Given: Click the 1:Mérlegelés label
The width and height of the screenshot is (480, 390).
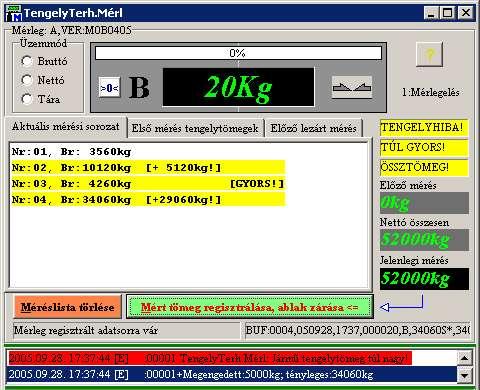Looking at the screenshot, I should point(430,92).
